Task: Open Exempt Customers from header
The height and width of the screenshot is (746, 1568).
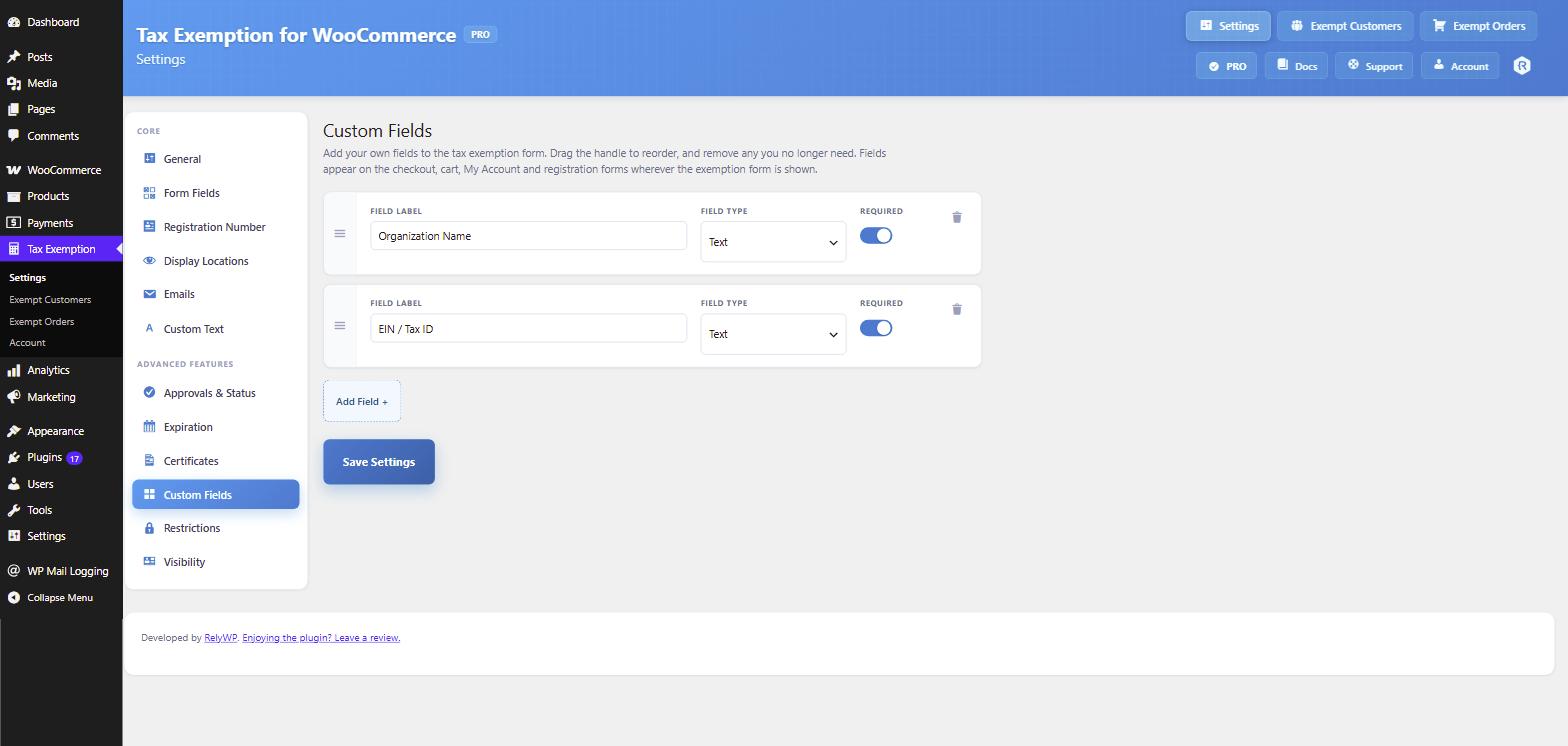Action: point(1345,26)
